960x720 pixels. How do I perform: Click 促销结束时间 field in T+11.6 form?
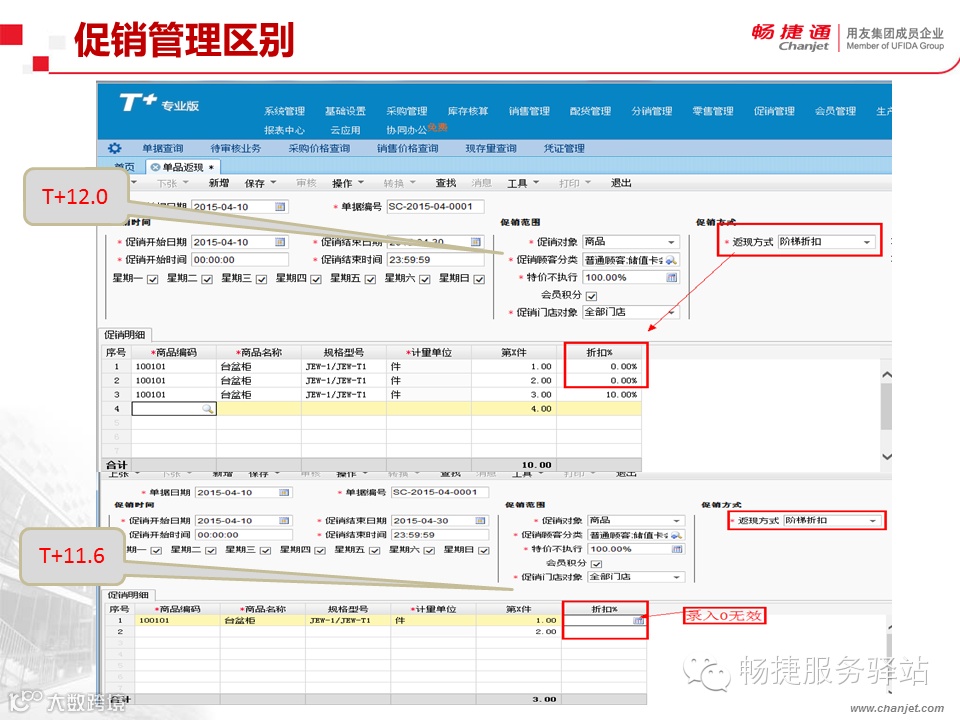click(x=440, y=535)
